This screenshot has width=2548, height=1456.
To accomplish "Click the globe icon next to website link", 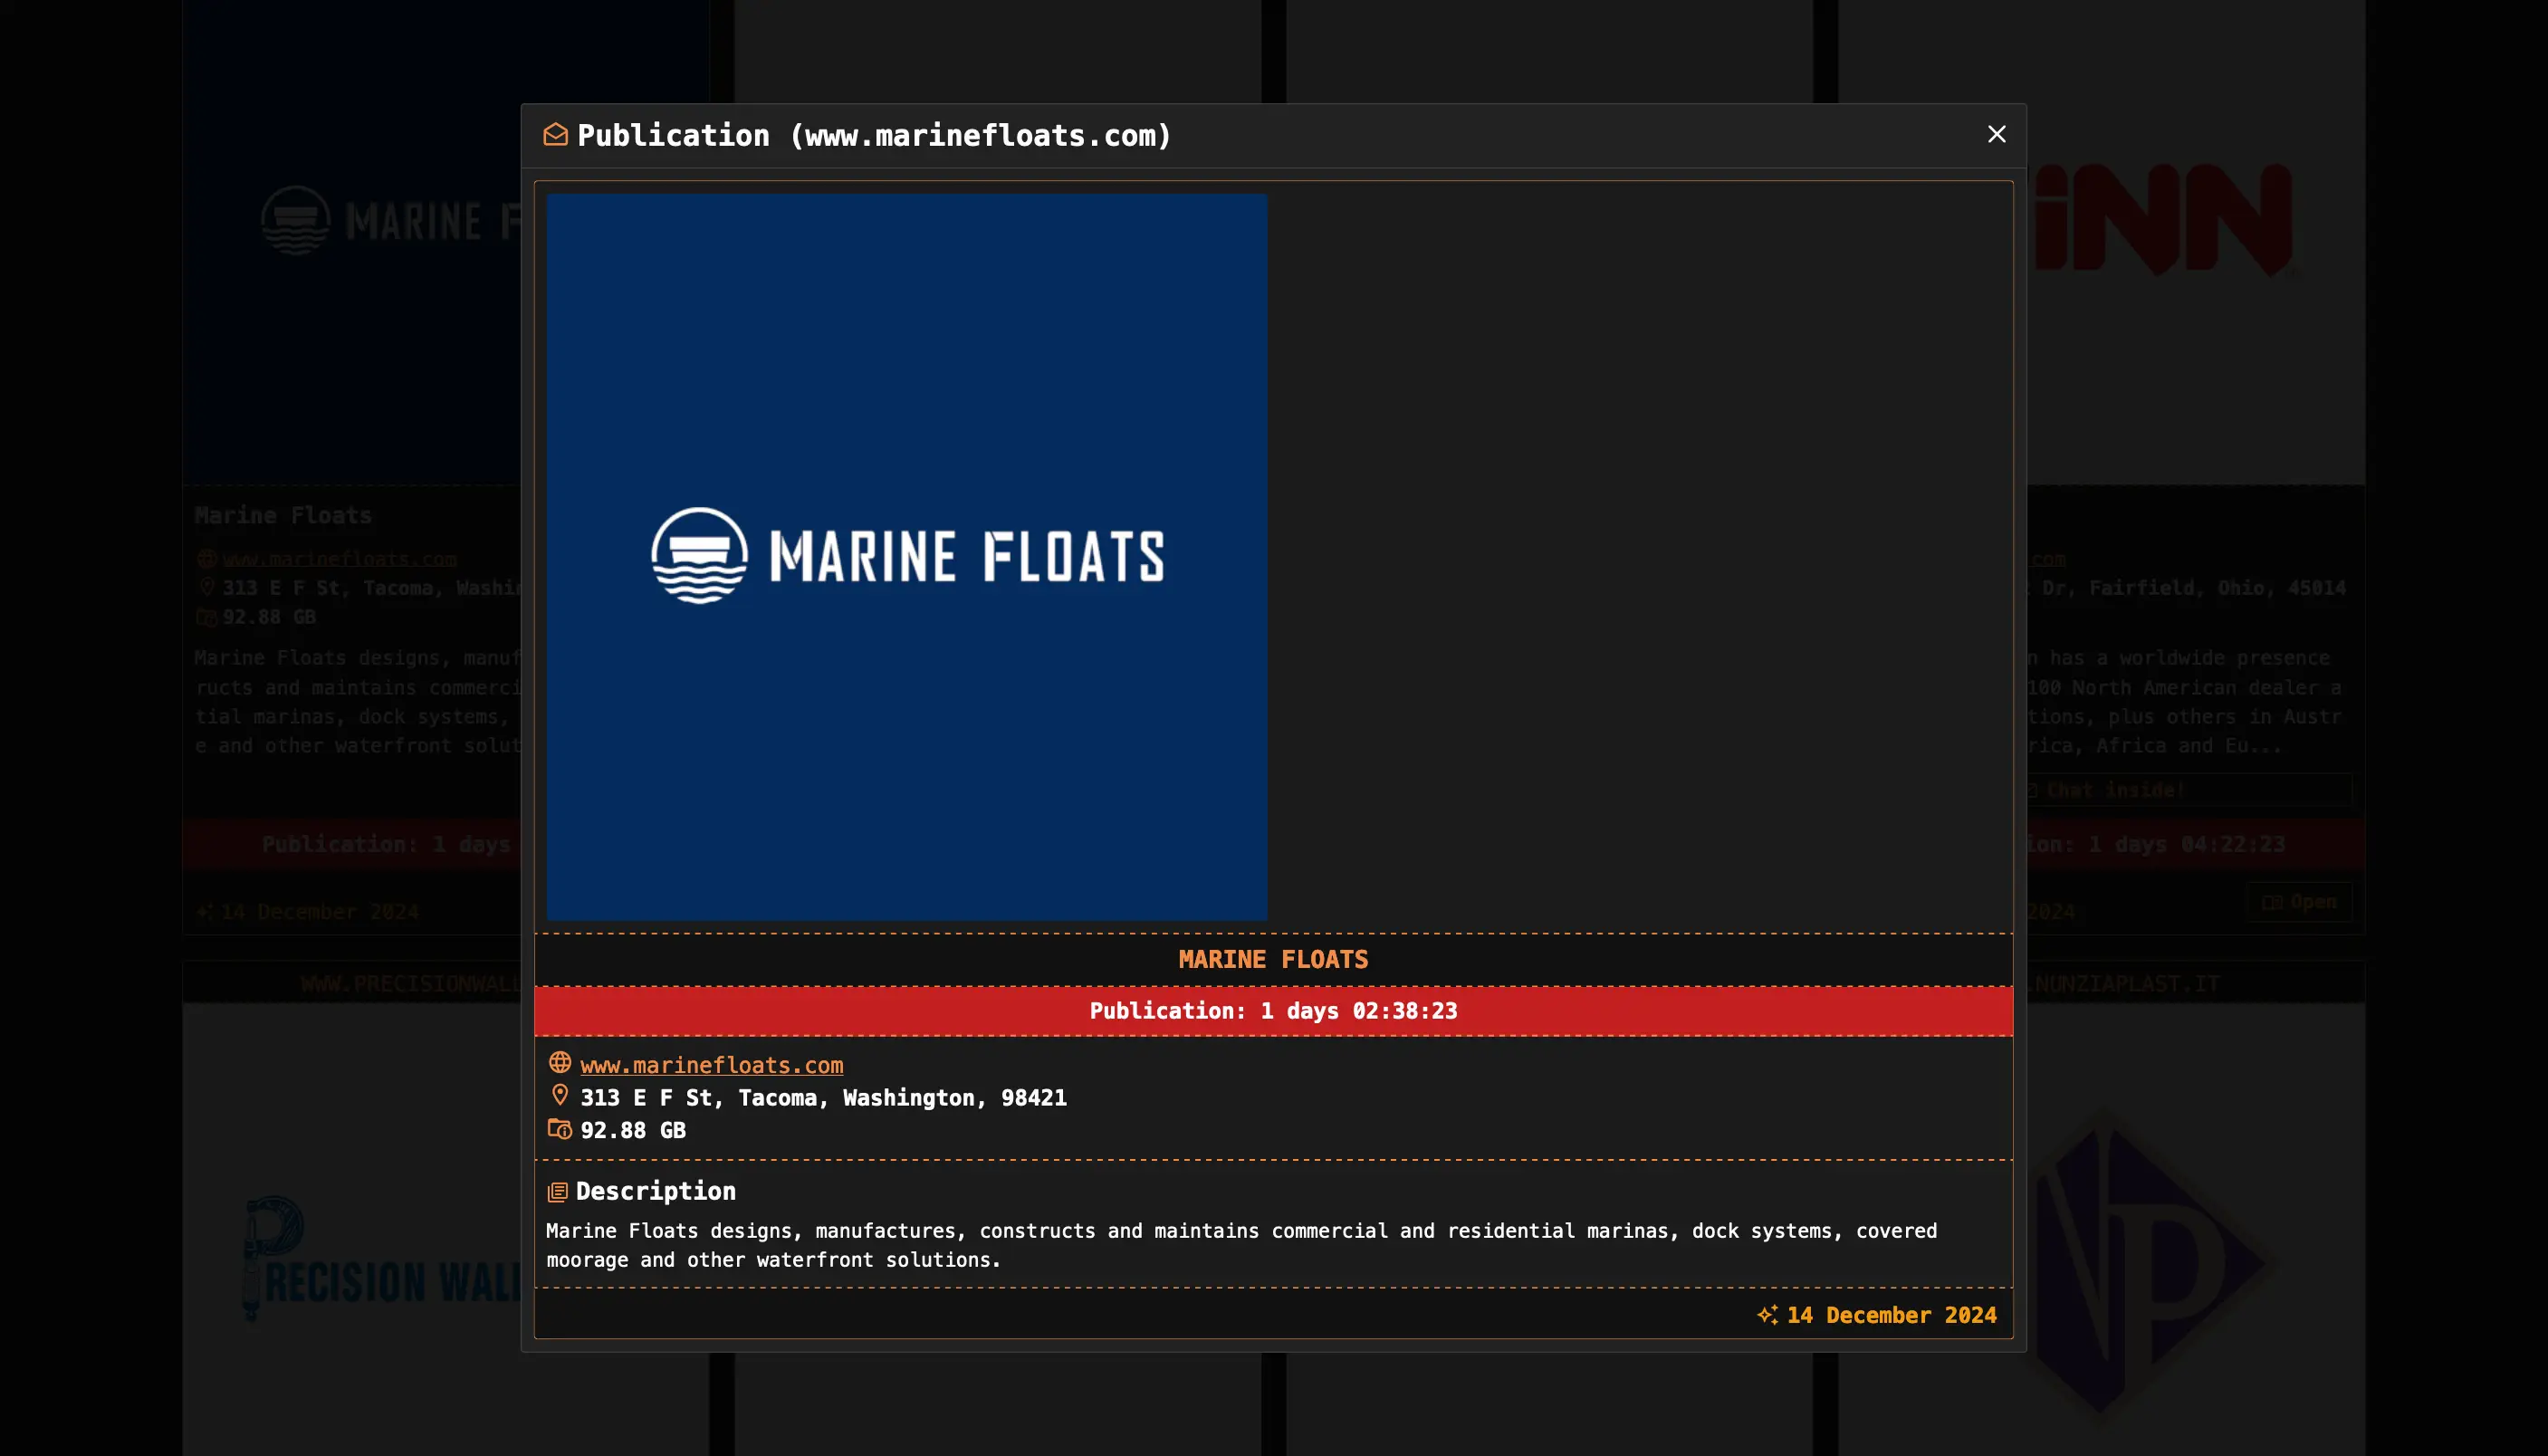I will [x=560, y=1063].
